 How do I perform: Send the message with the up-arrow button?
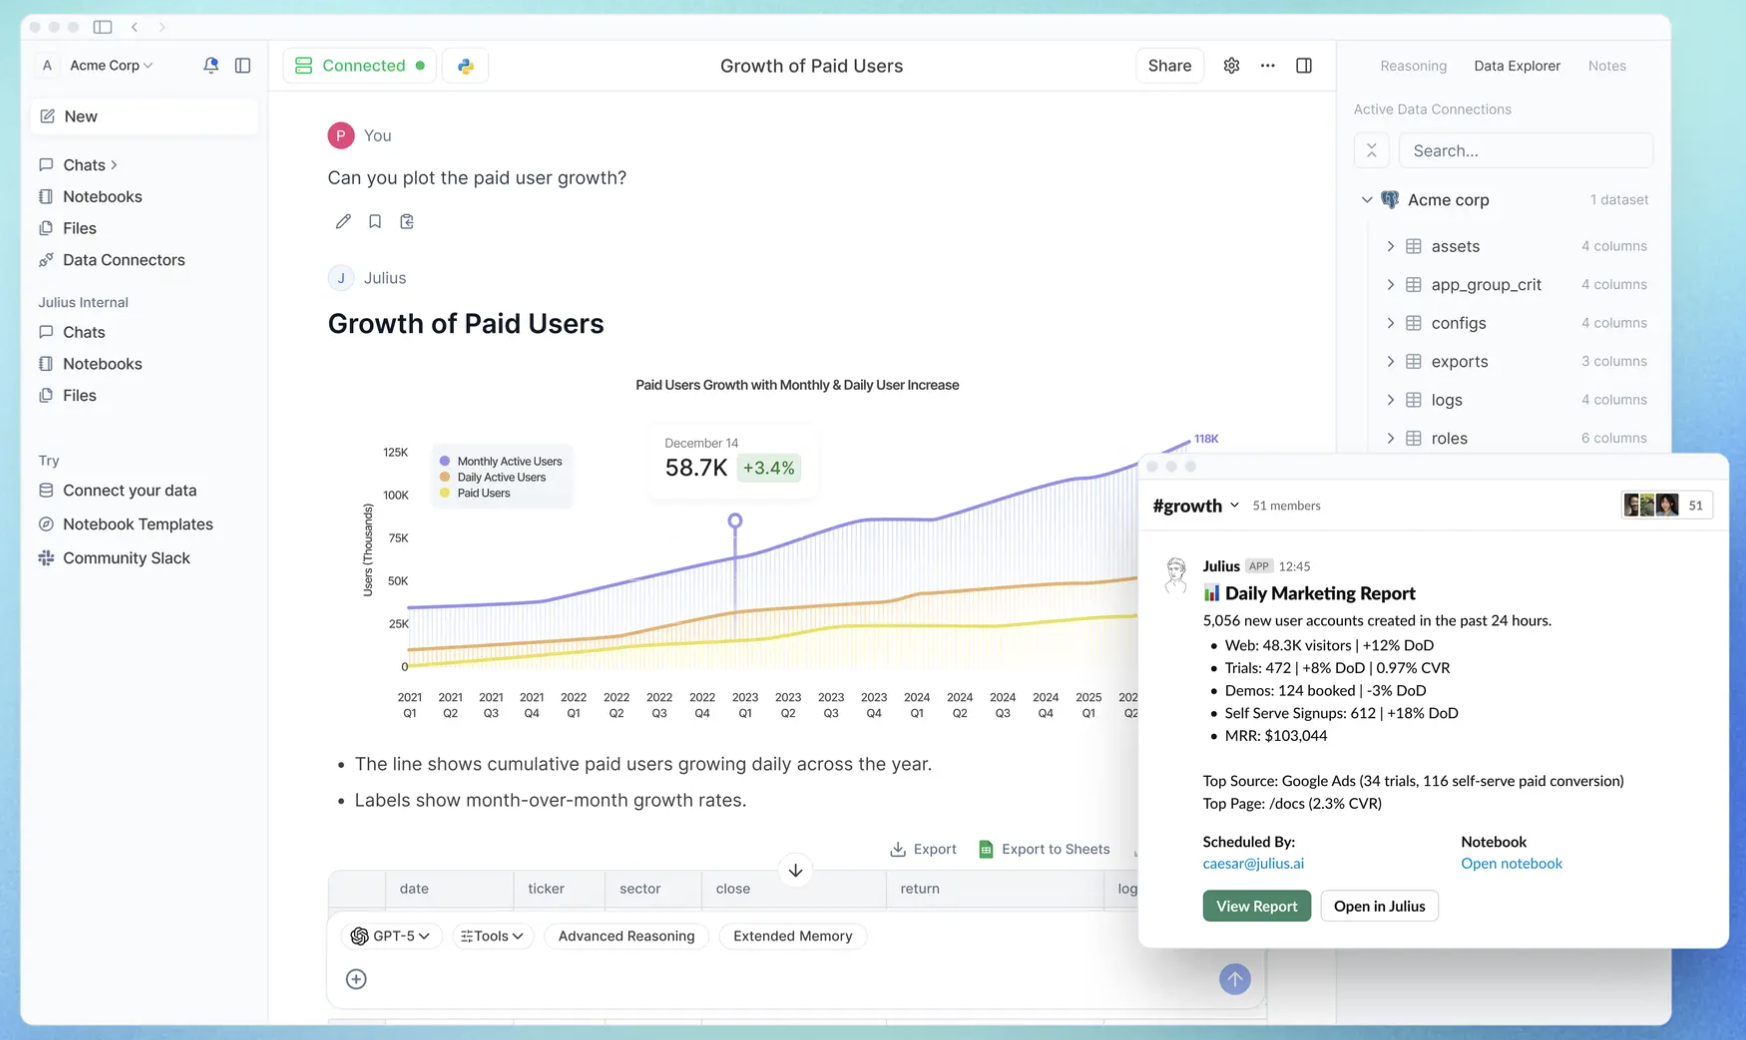point(1235,979)
